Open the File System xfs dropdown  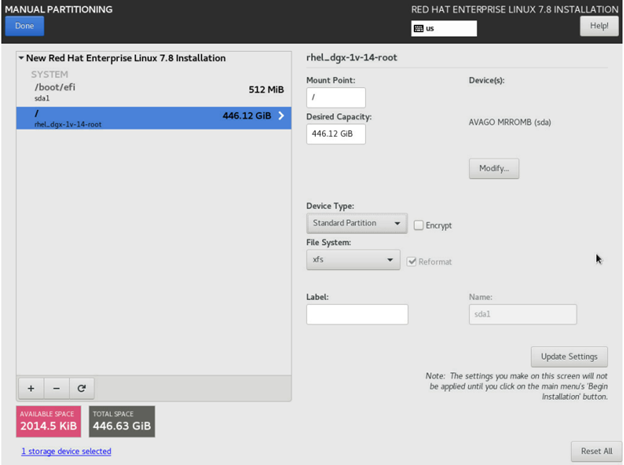[353, 260]
